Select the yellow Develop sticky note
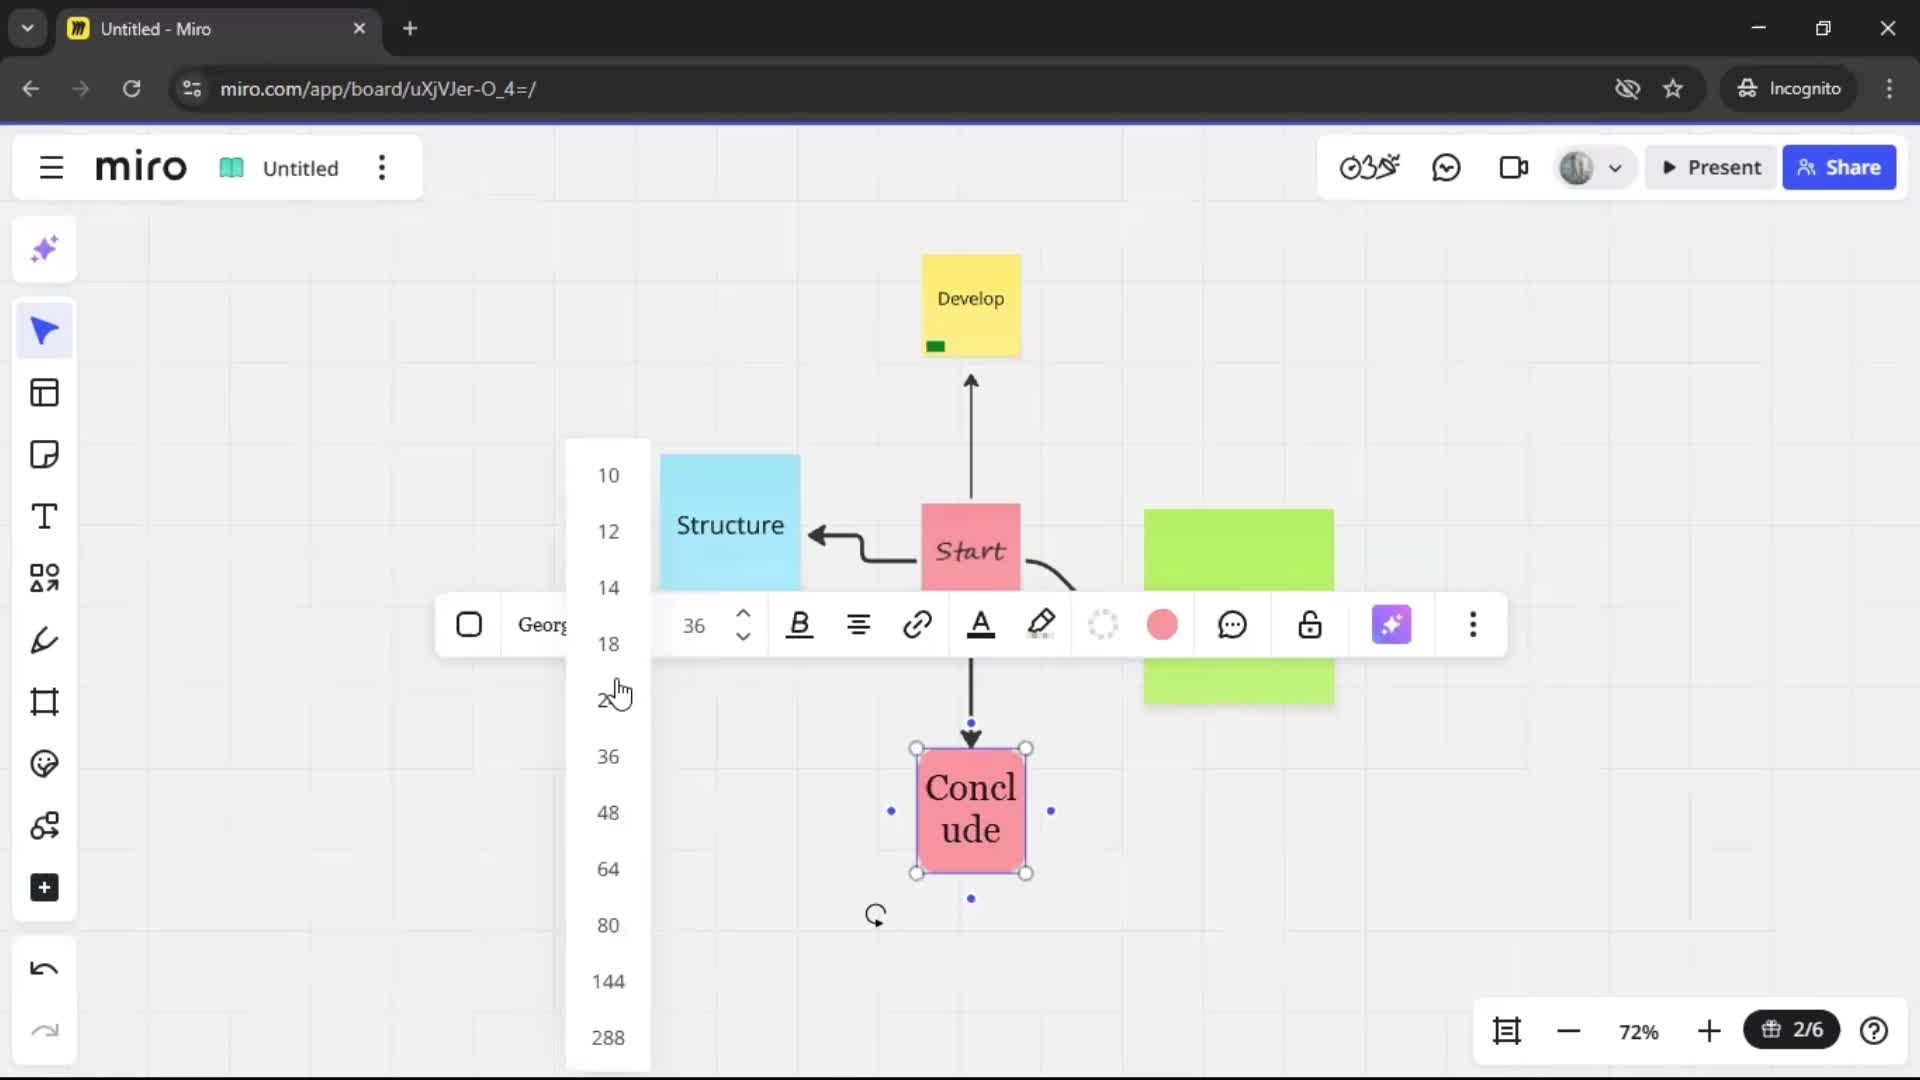The image size is (1920, 1080). 971,306
